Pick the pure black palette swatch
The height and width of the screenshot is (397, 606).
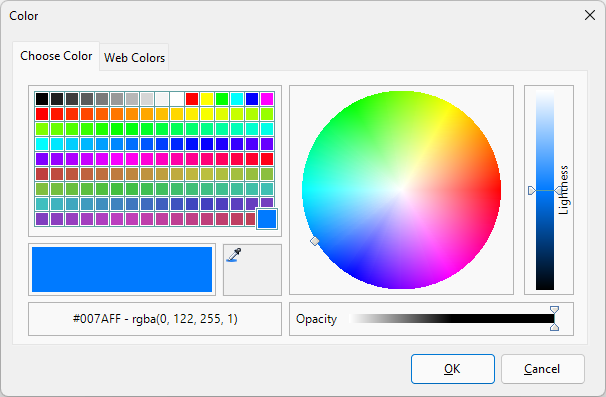pyautogui.click(x=42, y=99)
